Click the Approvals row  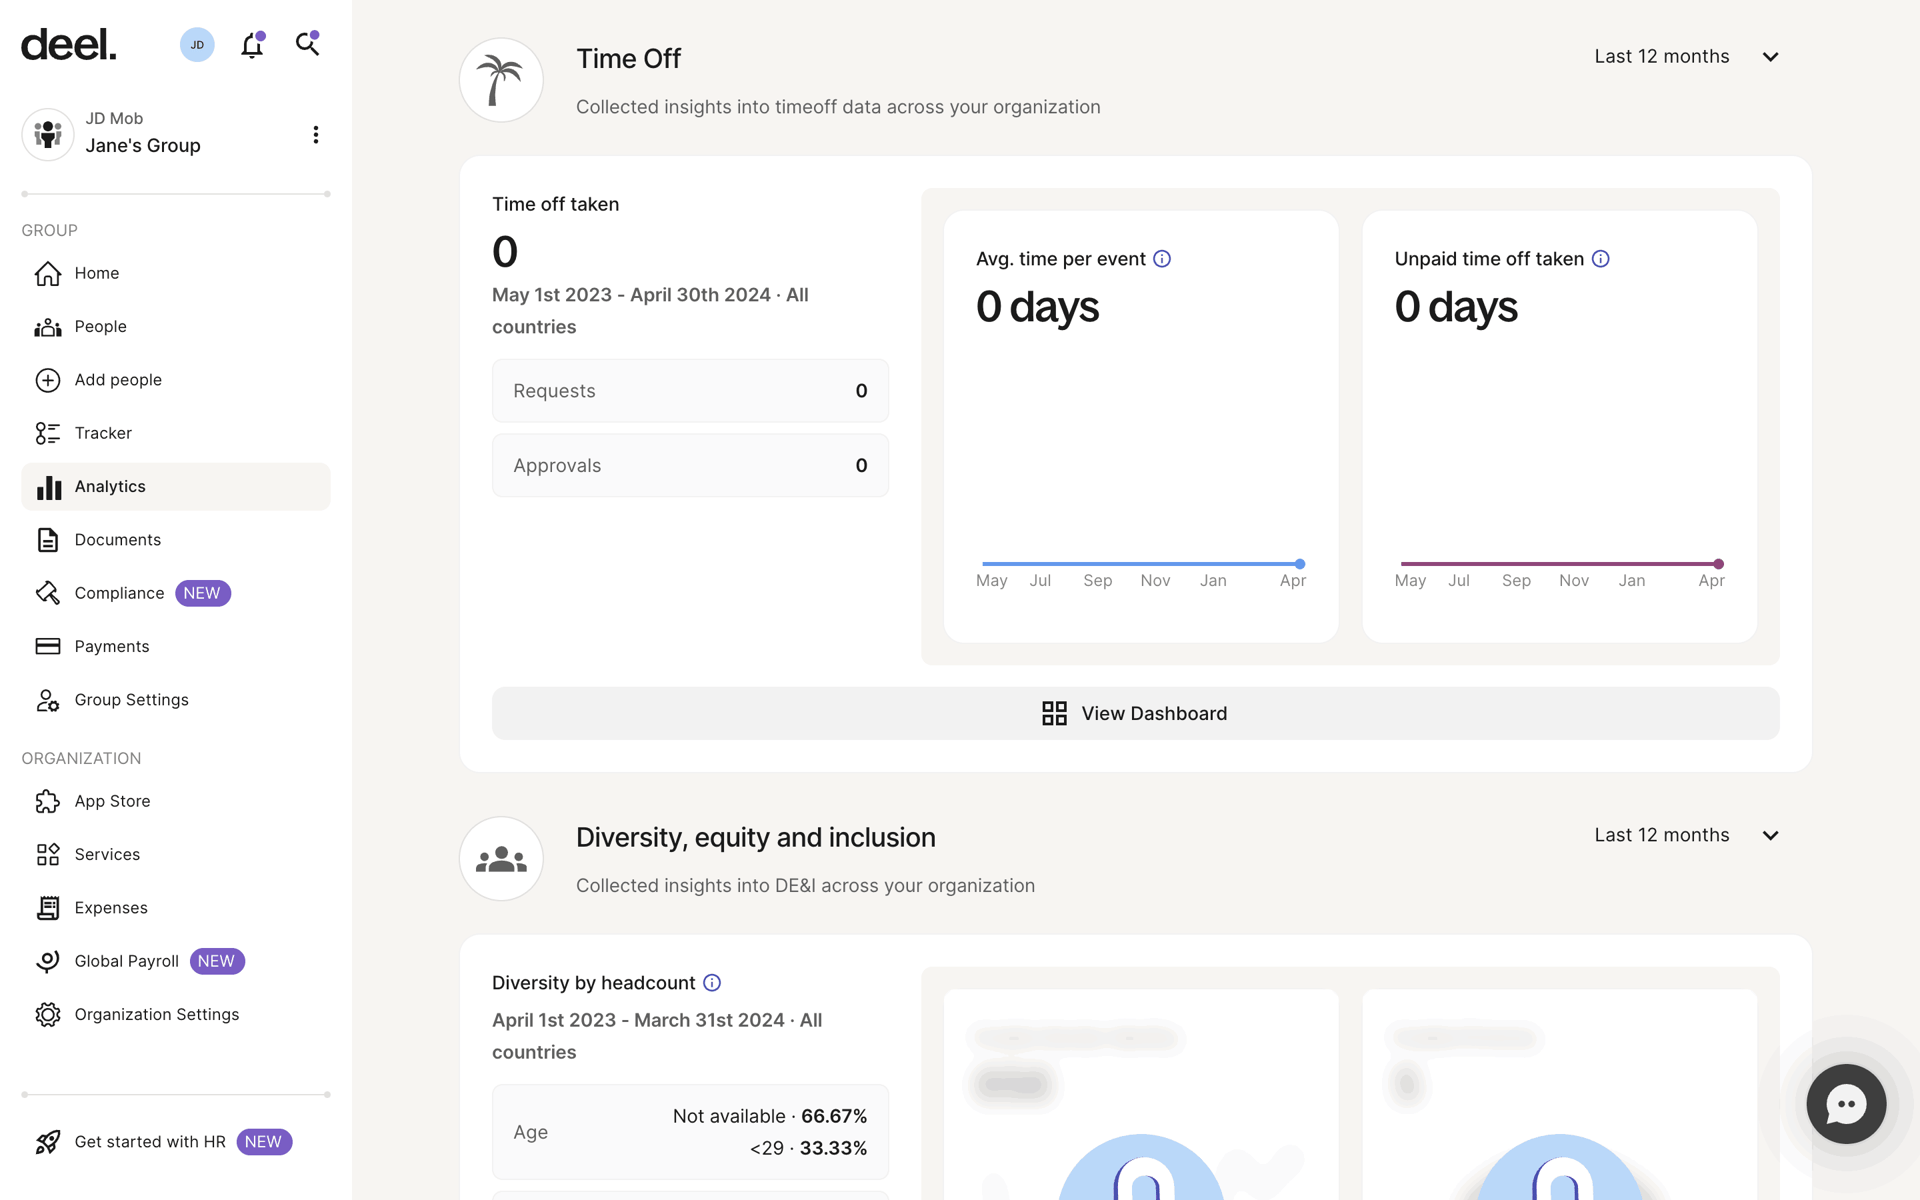(x=690, y=465)
